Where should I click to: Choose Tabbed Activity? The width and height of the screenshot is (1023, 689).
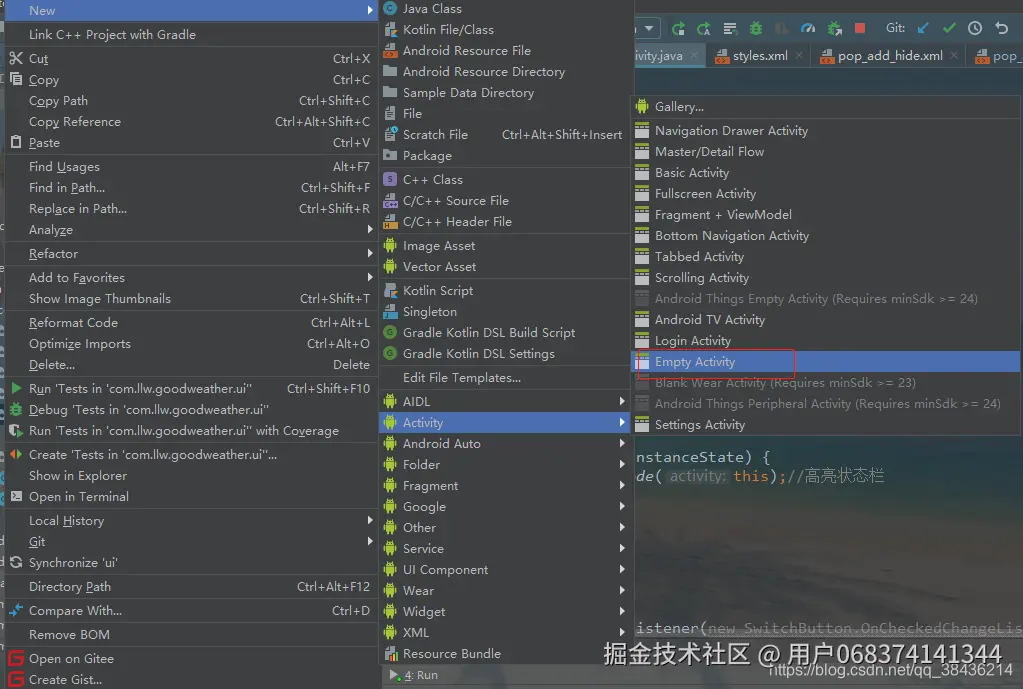coord(826,257)
